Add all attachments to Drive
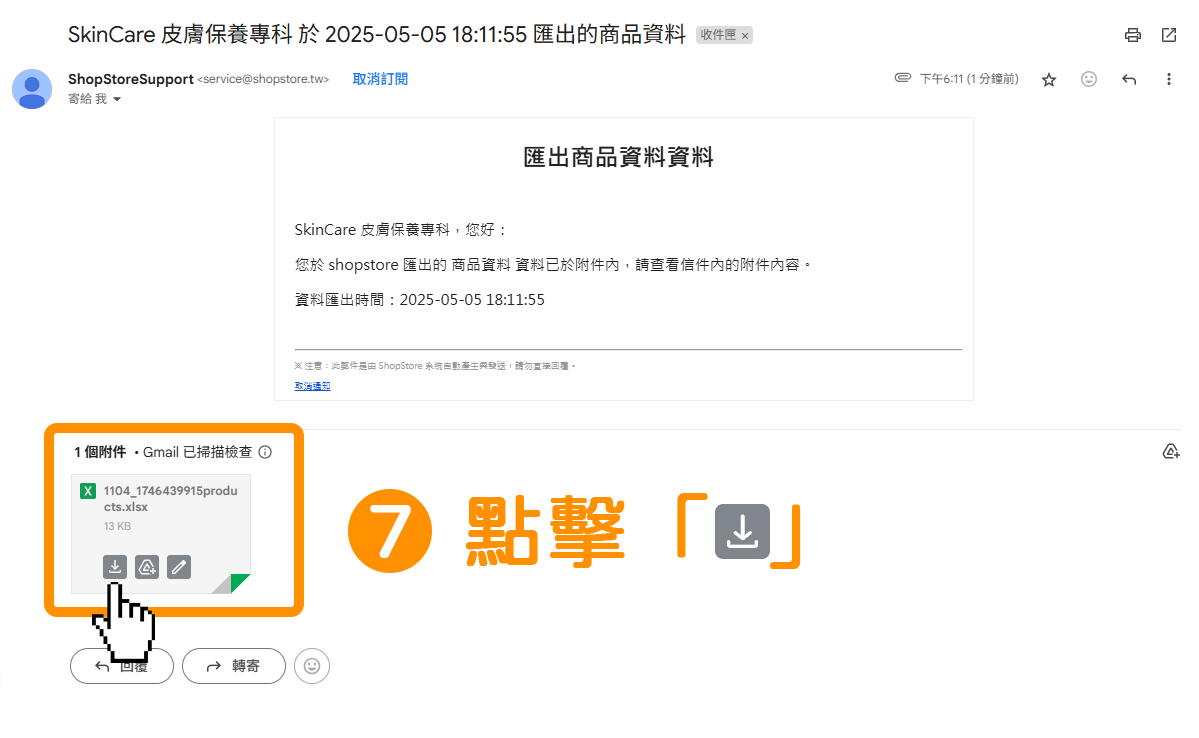 click(1171, 451)
